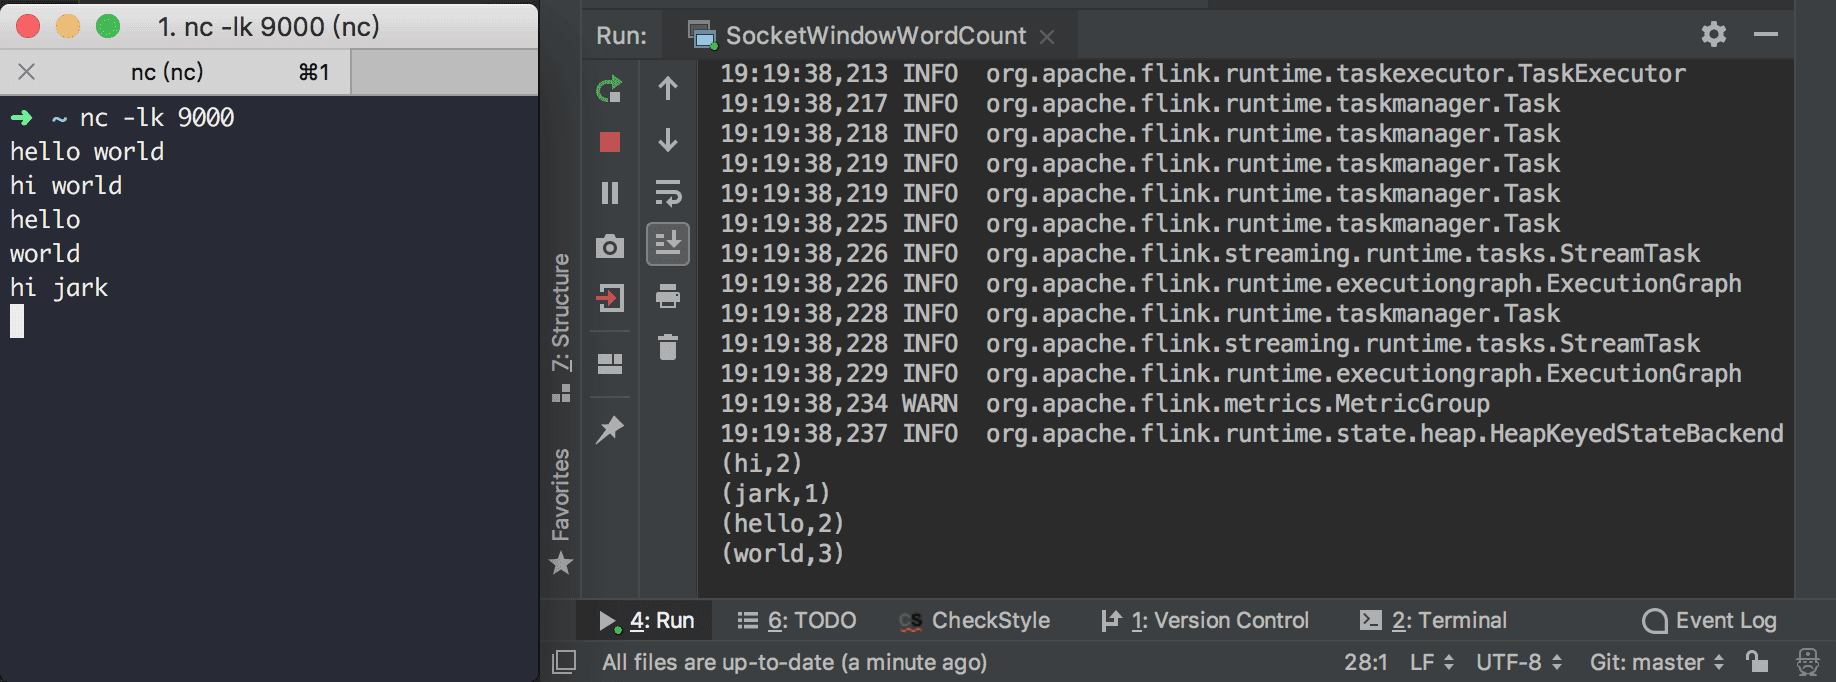
Task: Open Run panel settings gear
Action: [1714, 34]
